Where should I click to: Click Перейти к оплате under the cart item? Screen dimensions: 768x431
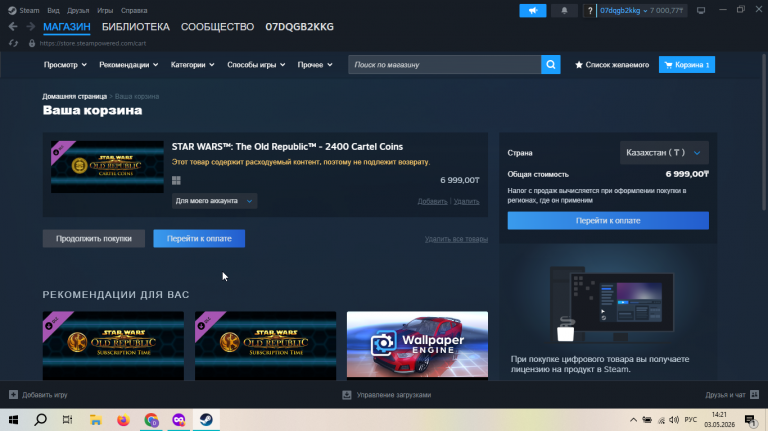pos(199,239)
